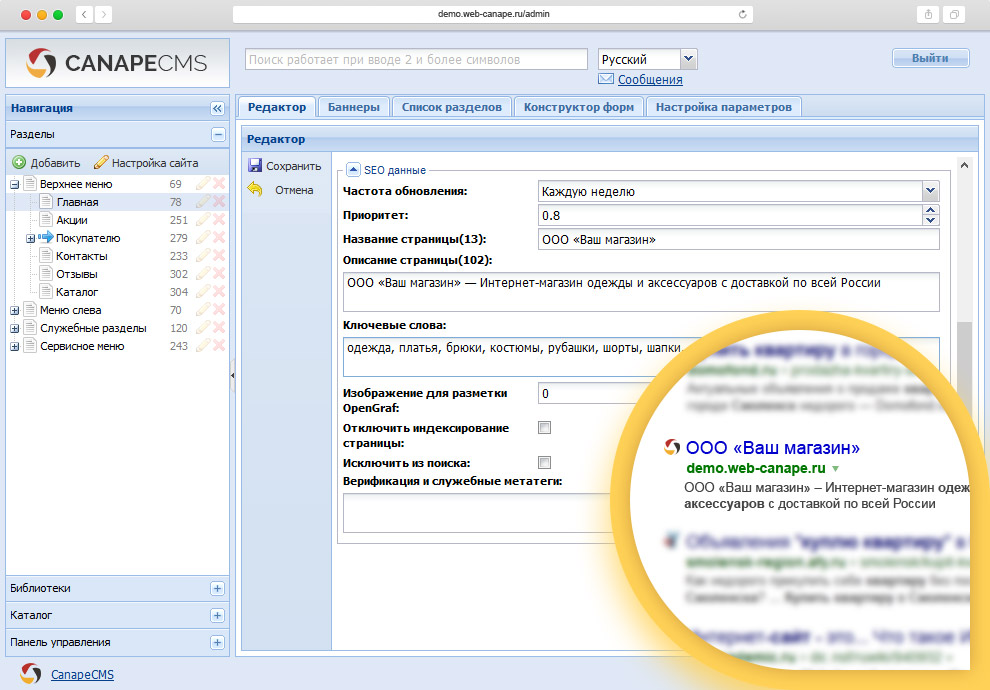Increase the Приоритет value with up arrow

pos(930,210)
